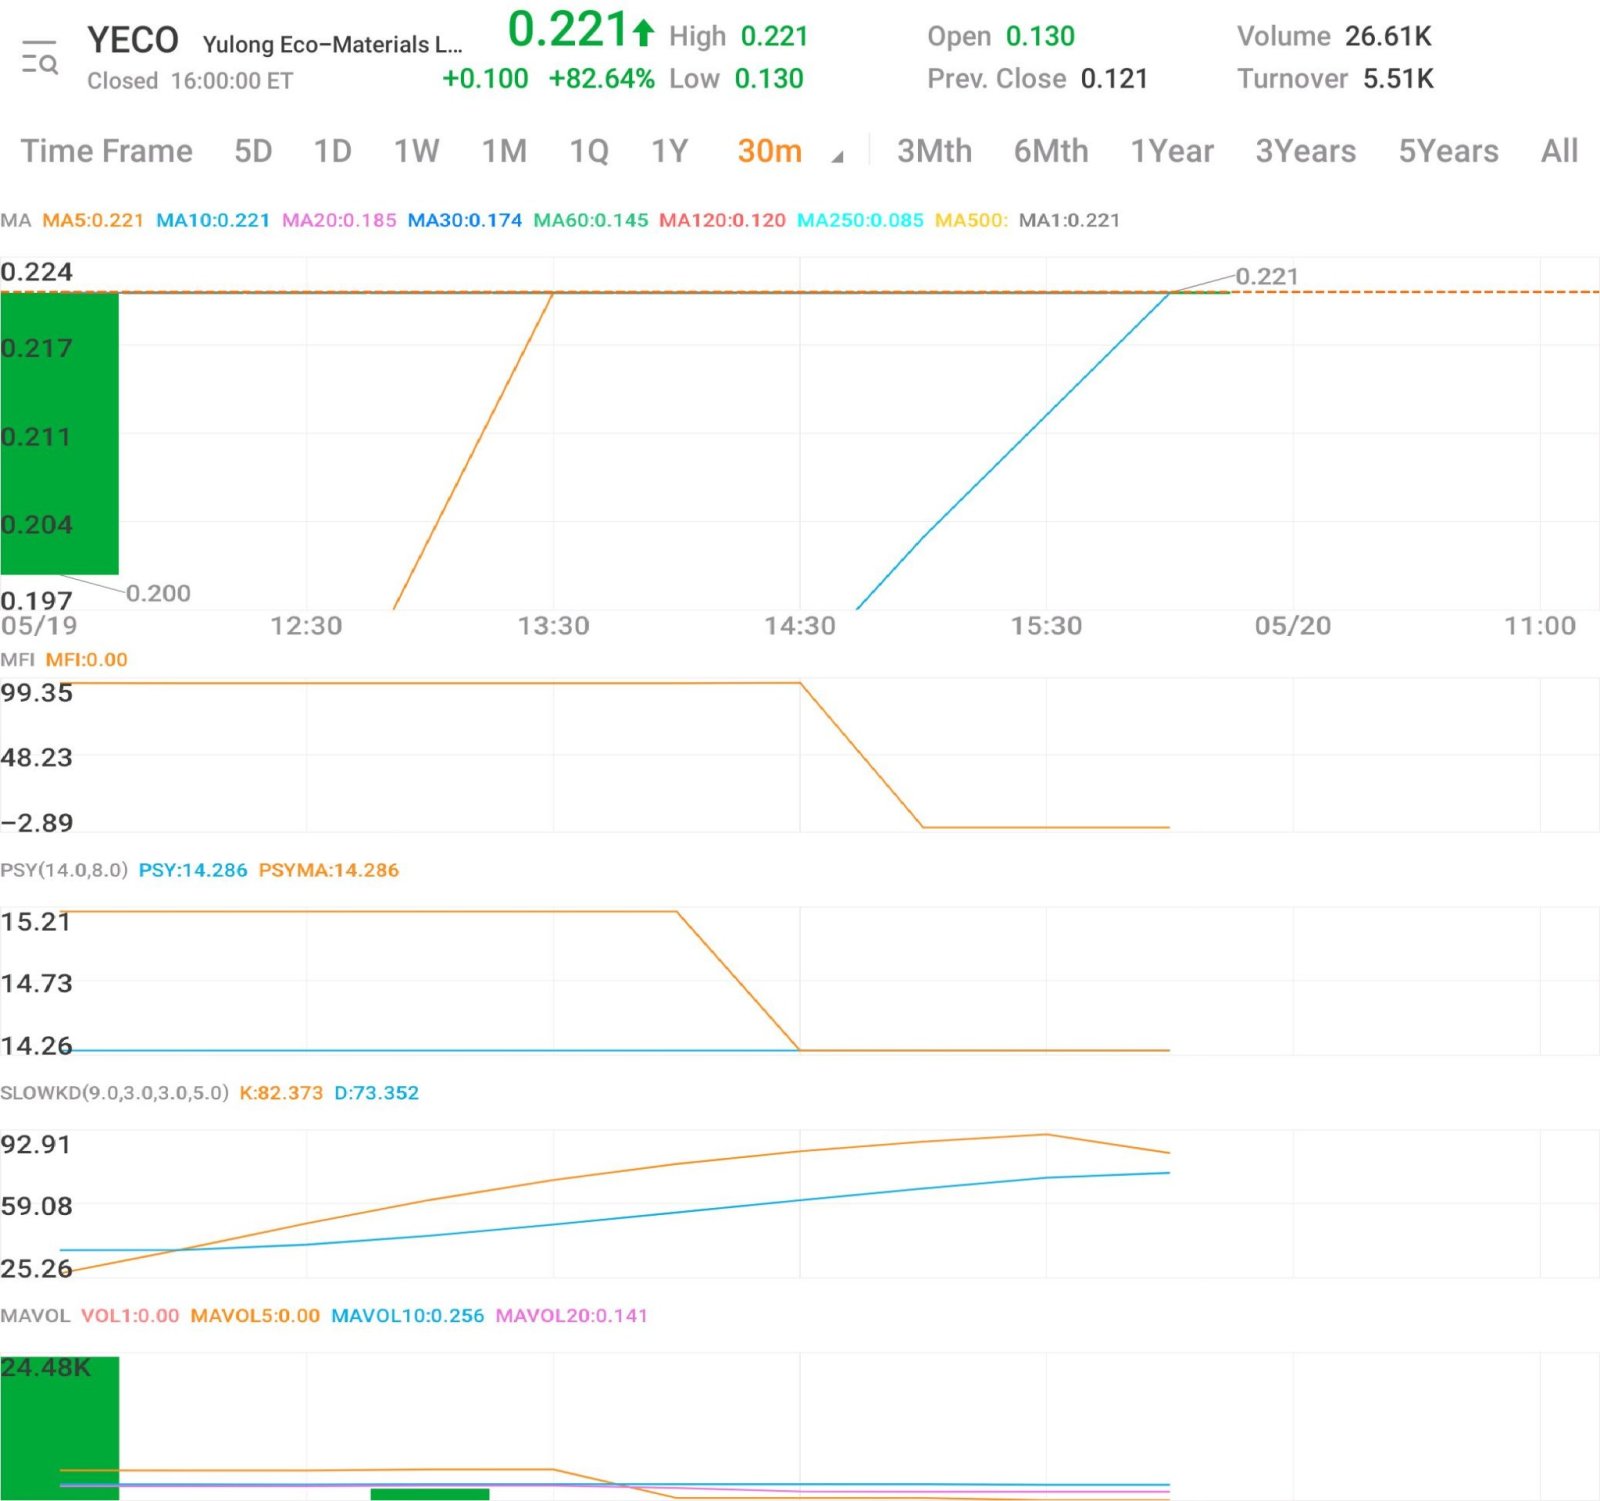Click the D:73.352 value label
Image resolution: width=1600 pixels, height=1501 pixels.
[376, 1093]
